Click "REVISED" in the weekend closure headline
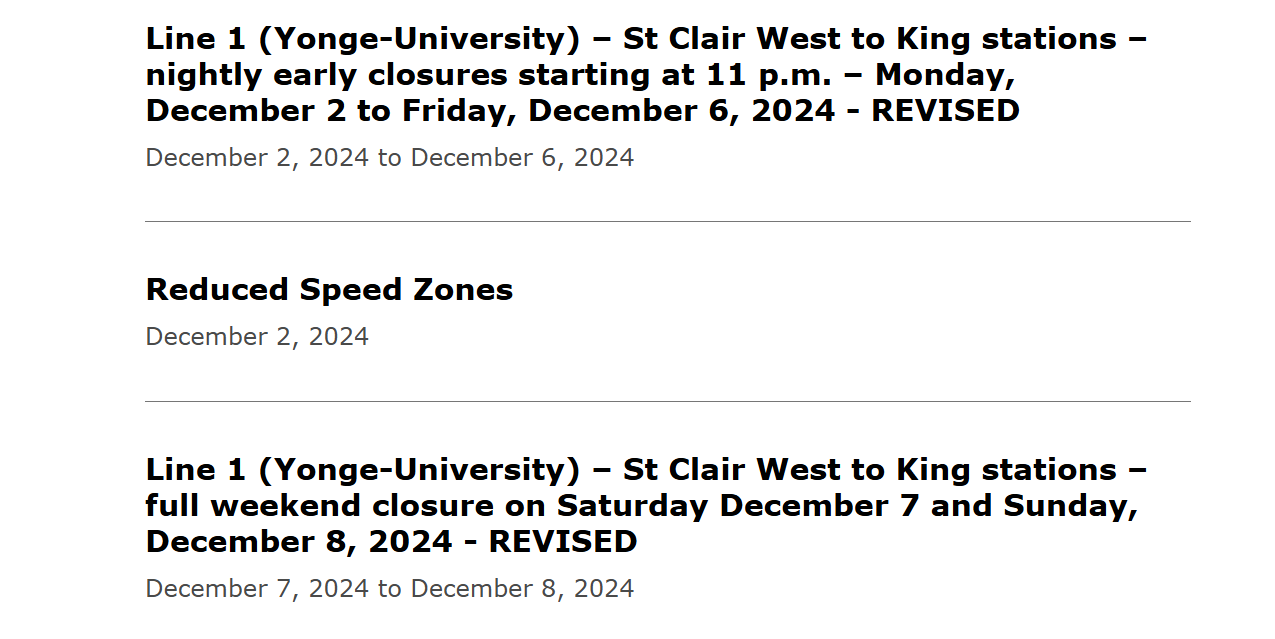The image size is (1275, 639). (x=563, y=542)
